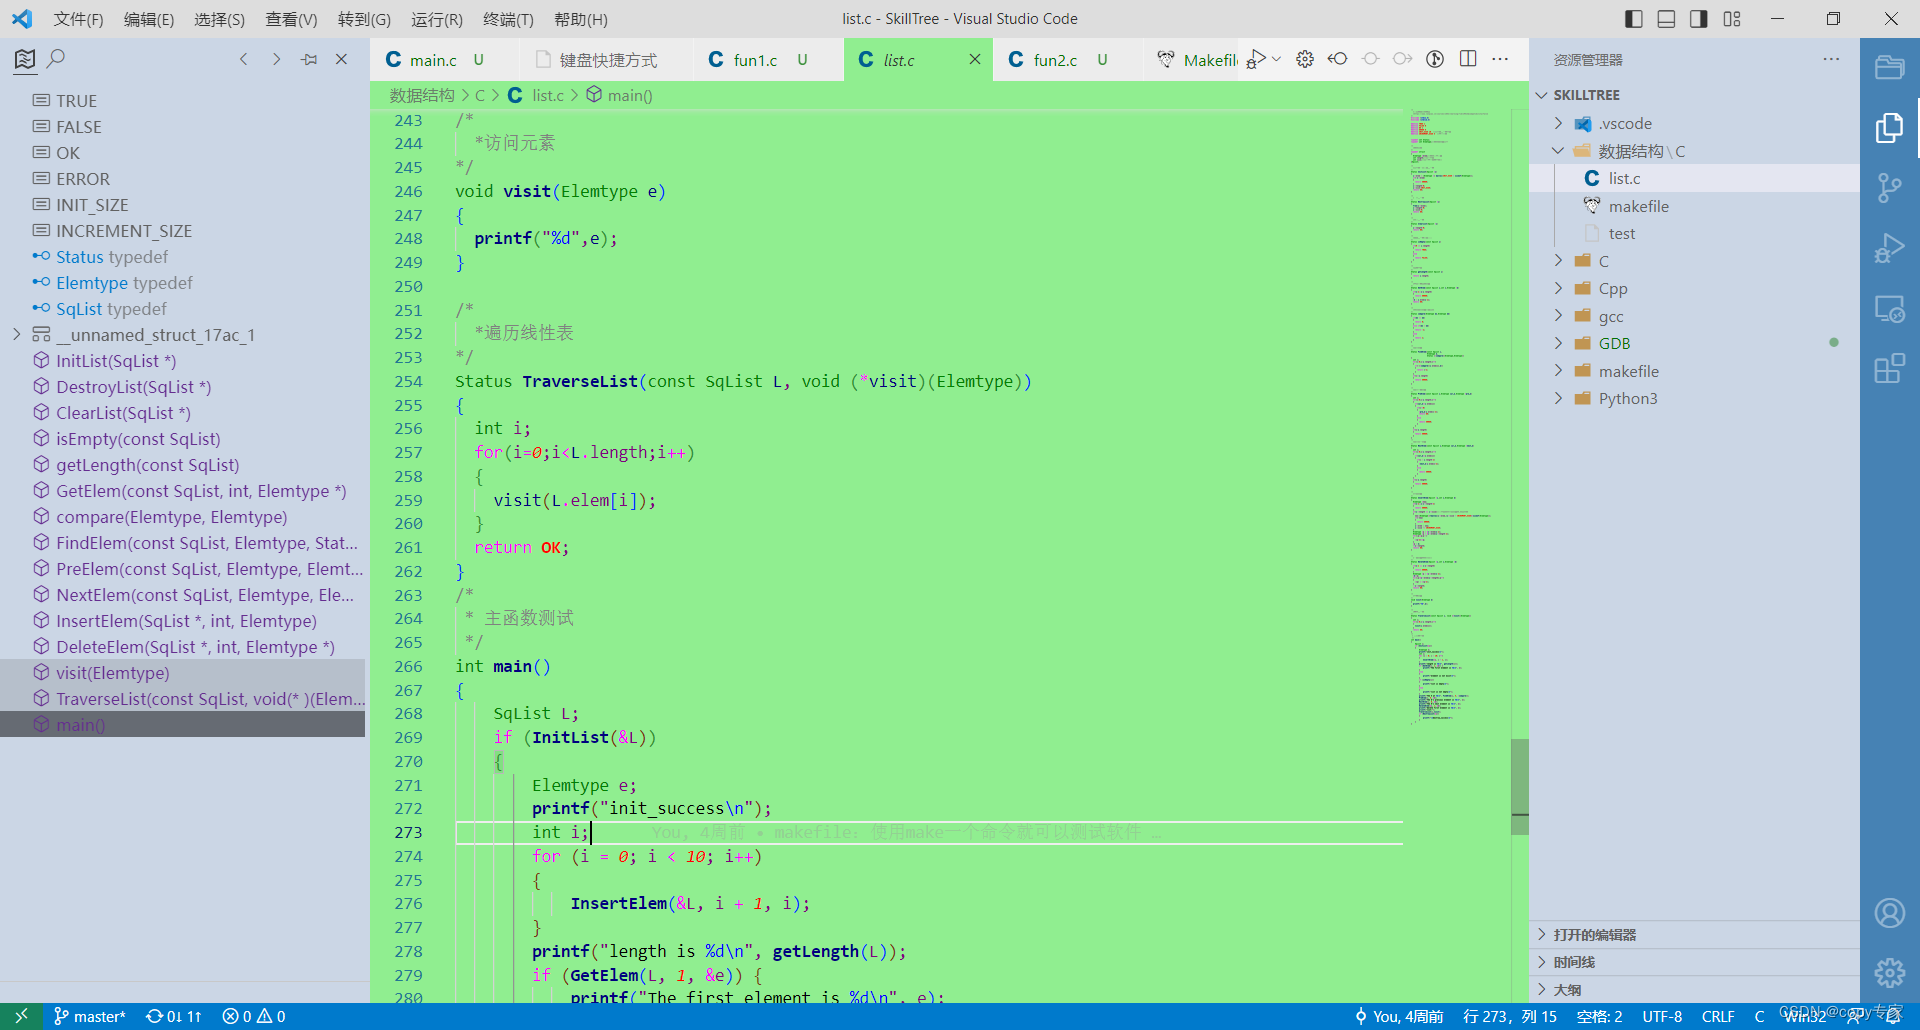Open the 帮助 menu
This screenshot has width=1920, height=1030.
(582, 18)
